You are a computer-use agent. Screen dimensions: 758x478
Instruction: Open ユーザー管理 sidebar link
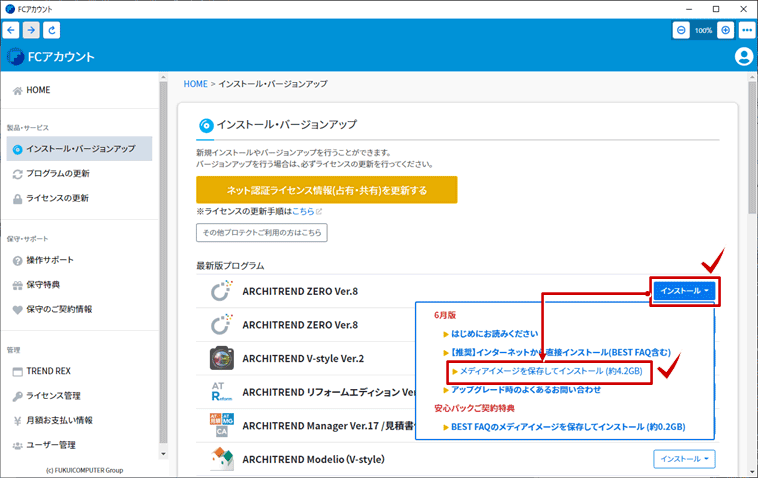(51, 445)
